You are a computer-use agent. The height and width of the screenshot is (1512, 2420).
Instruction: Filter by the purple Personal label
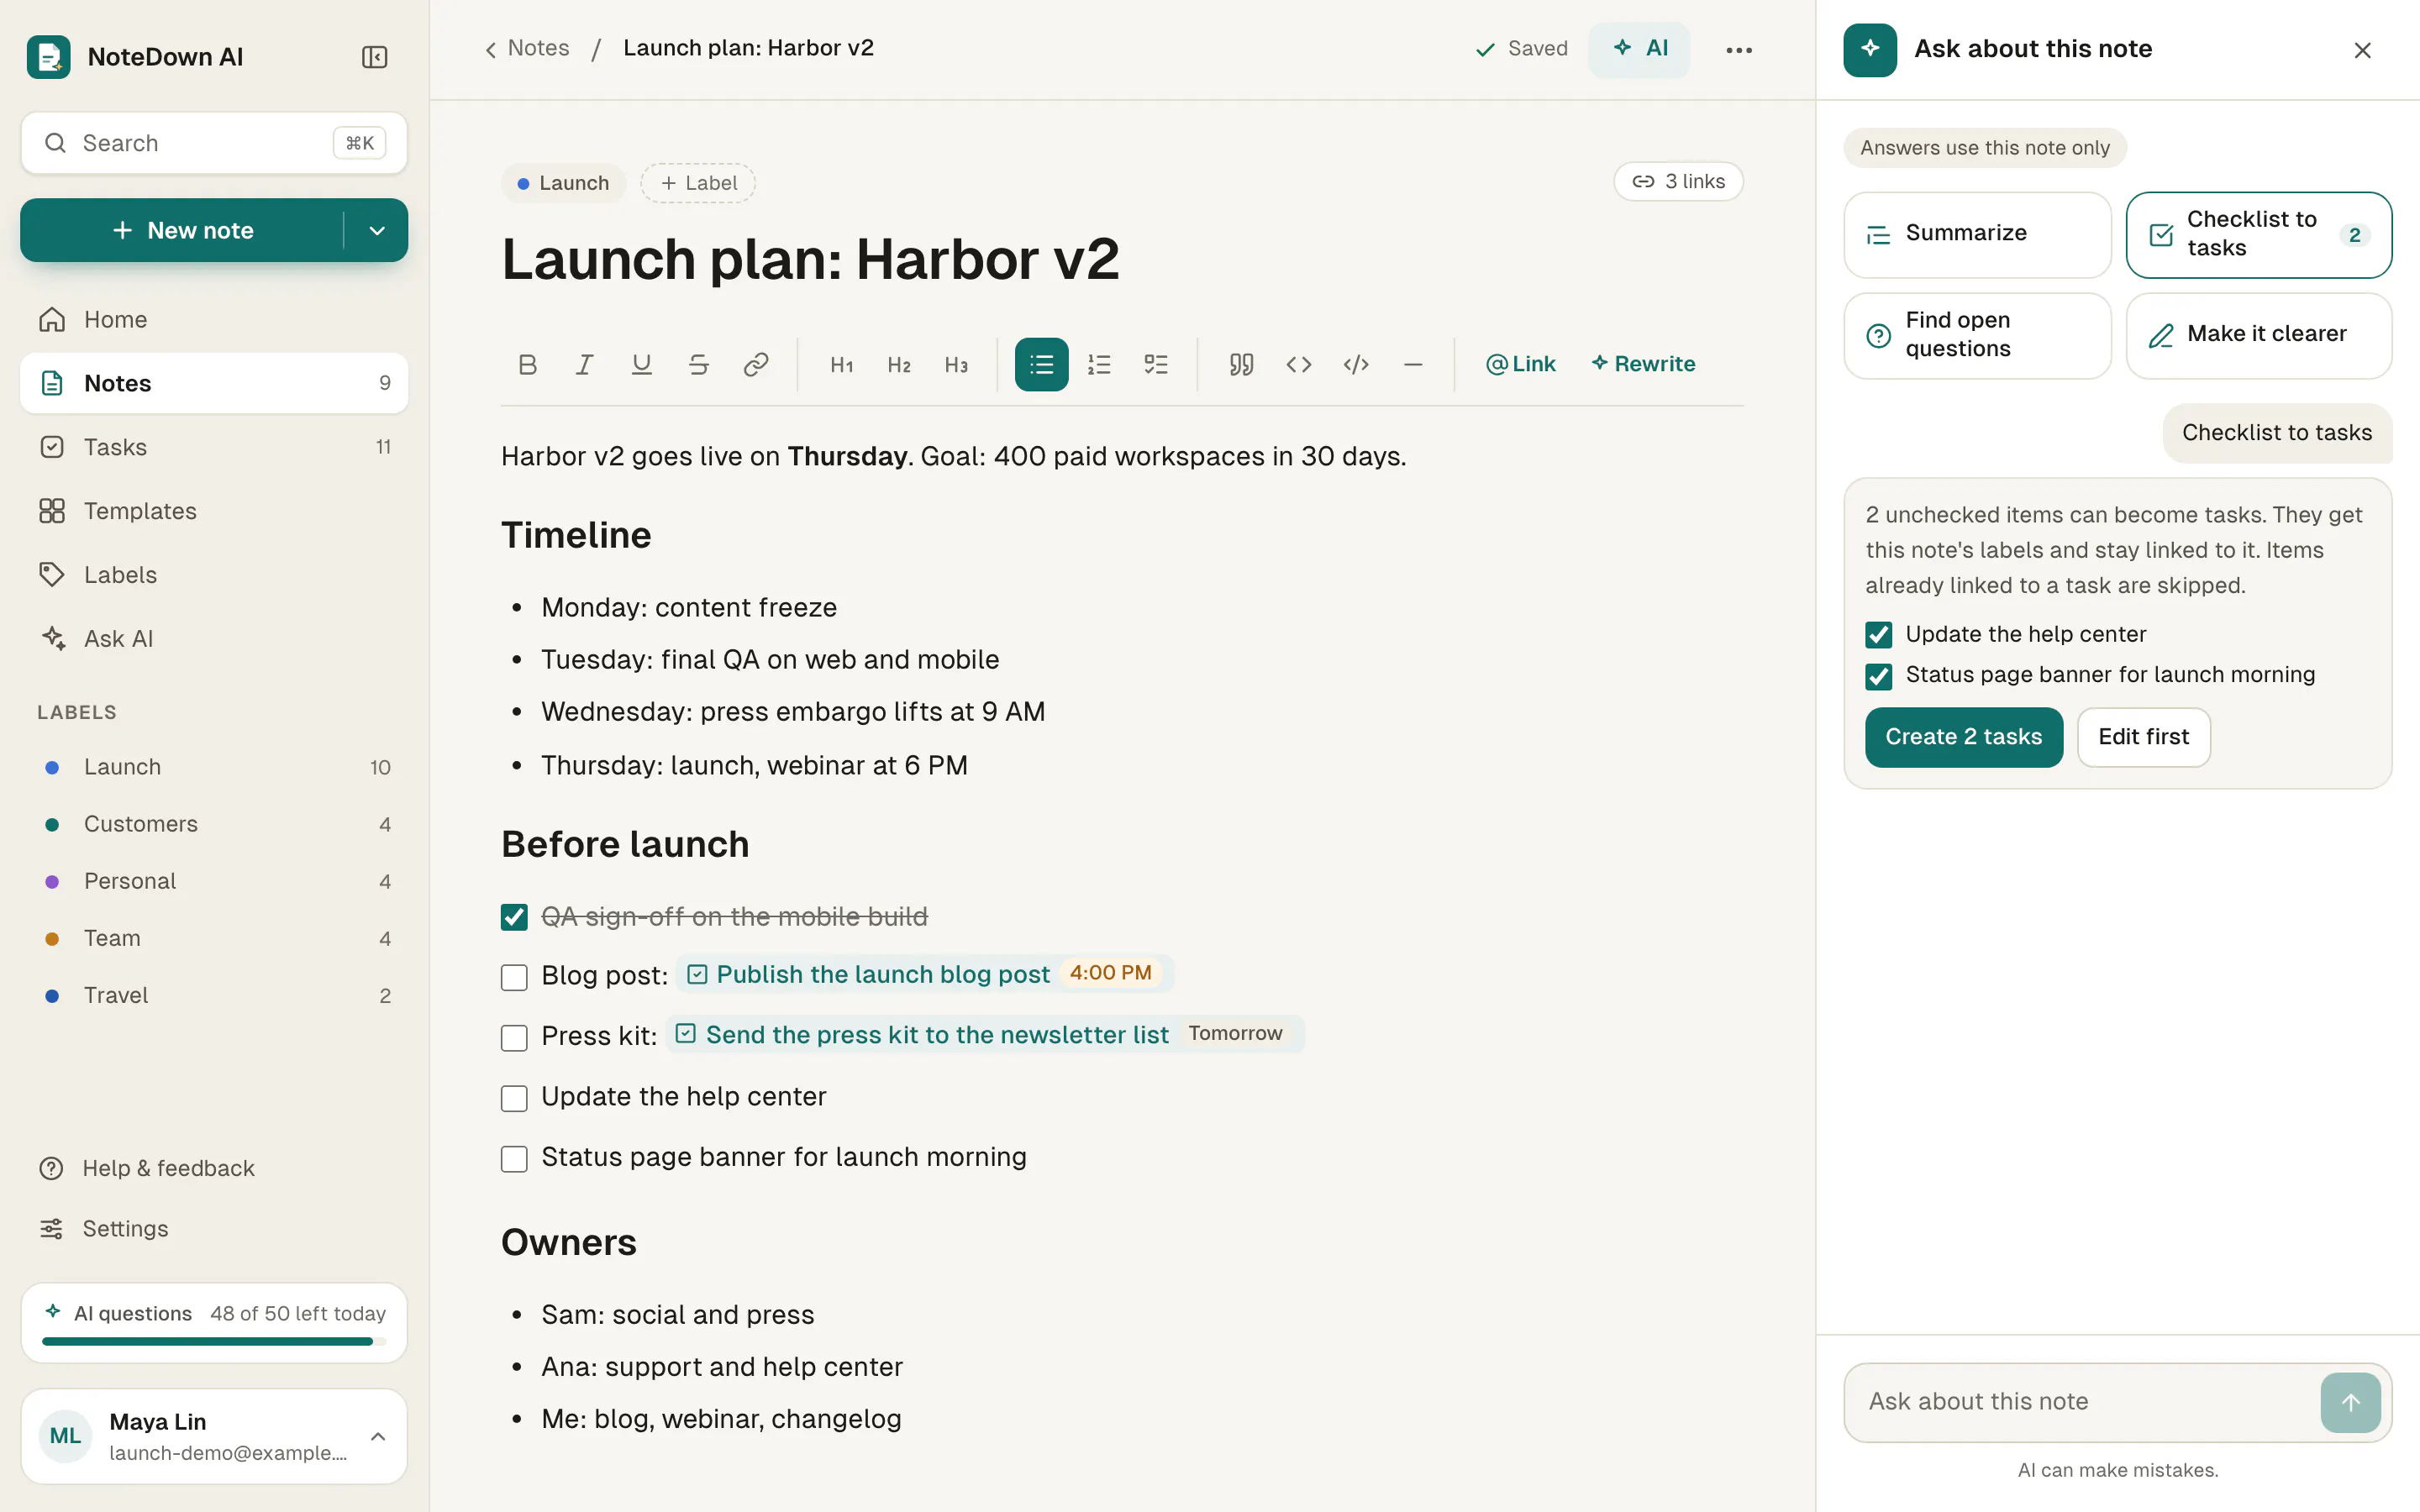point(214,881)
